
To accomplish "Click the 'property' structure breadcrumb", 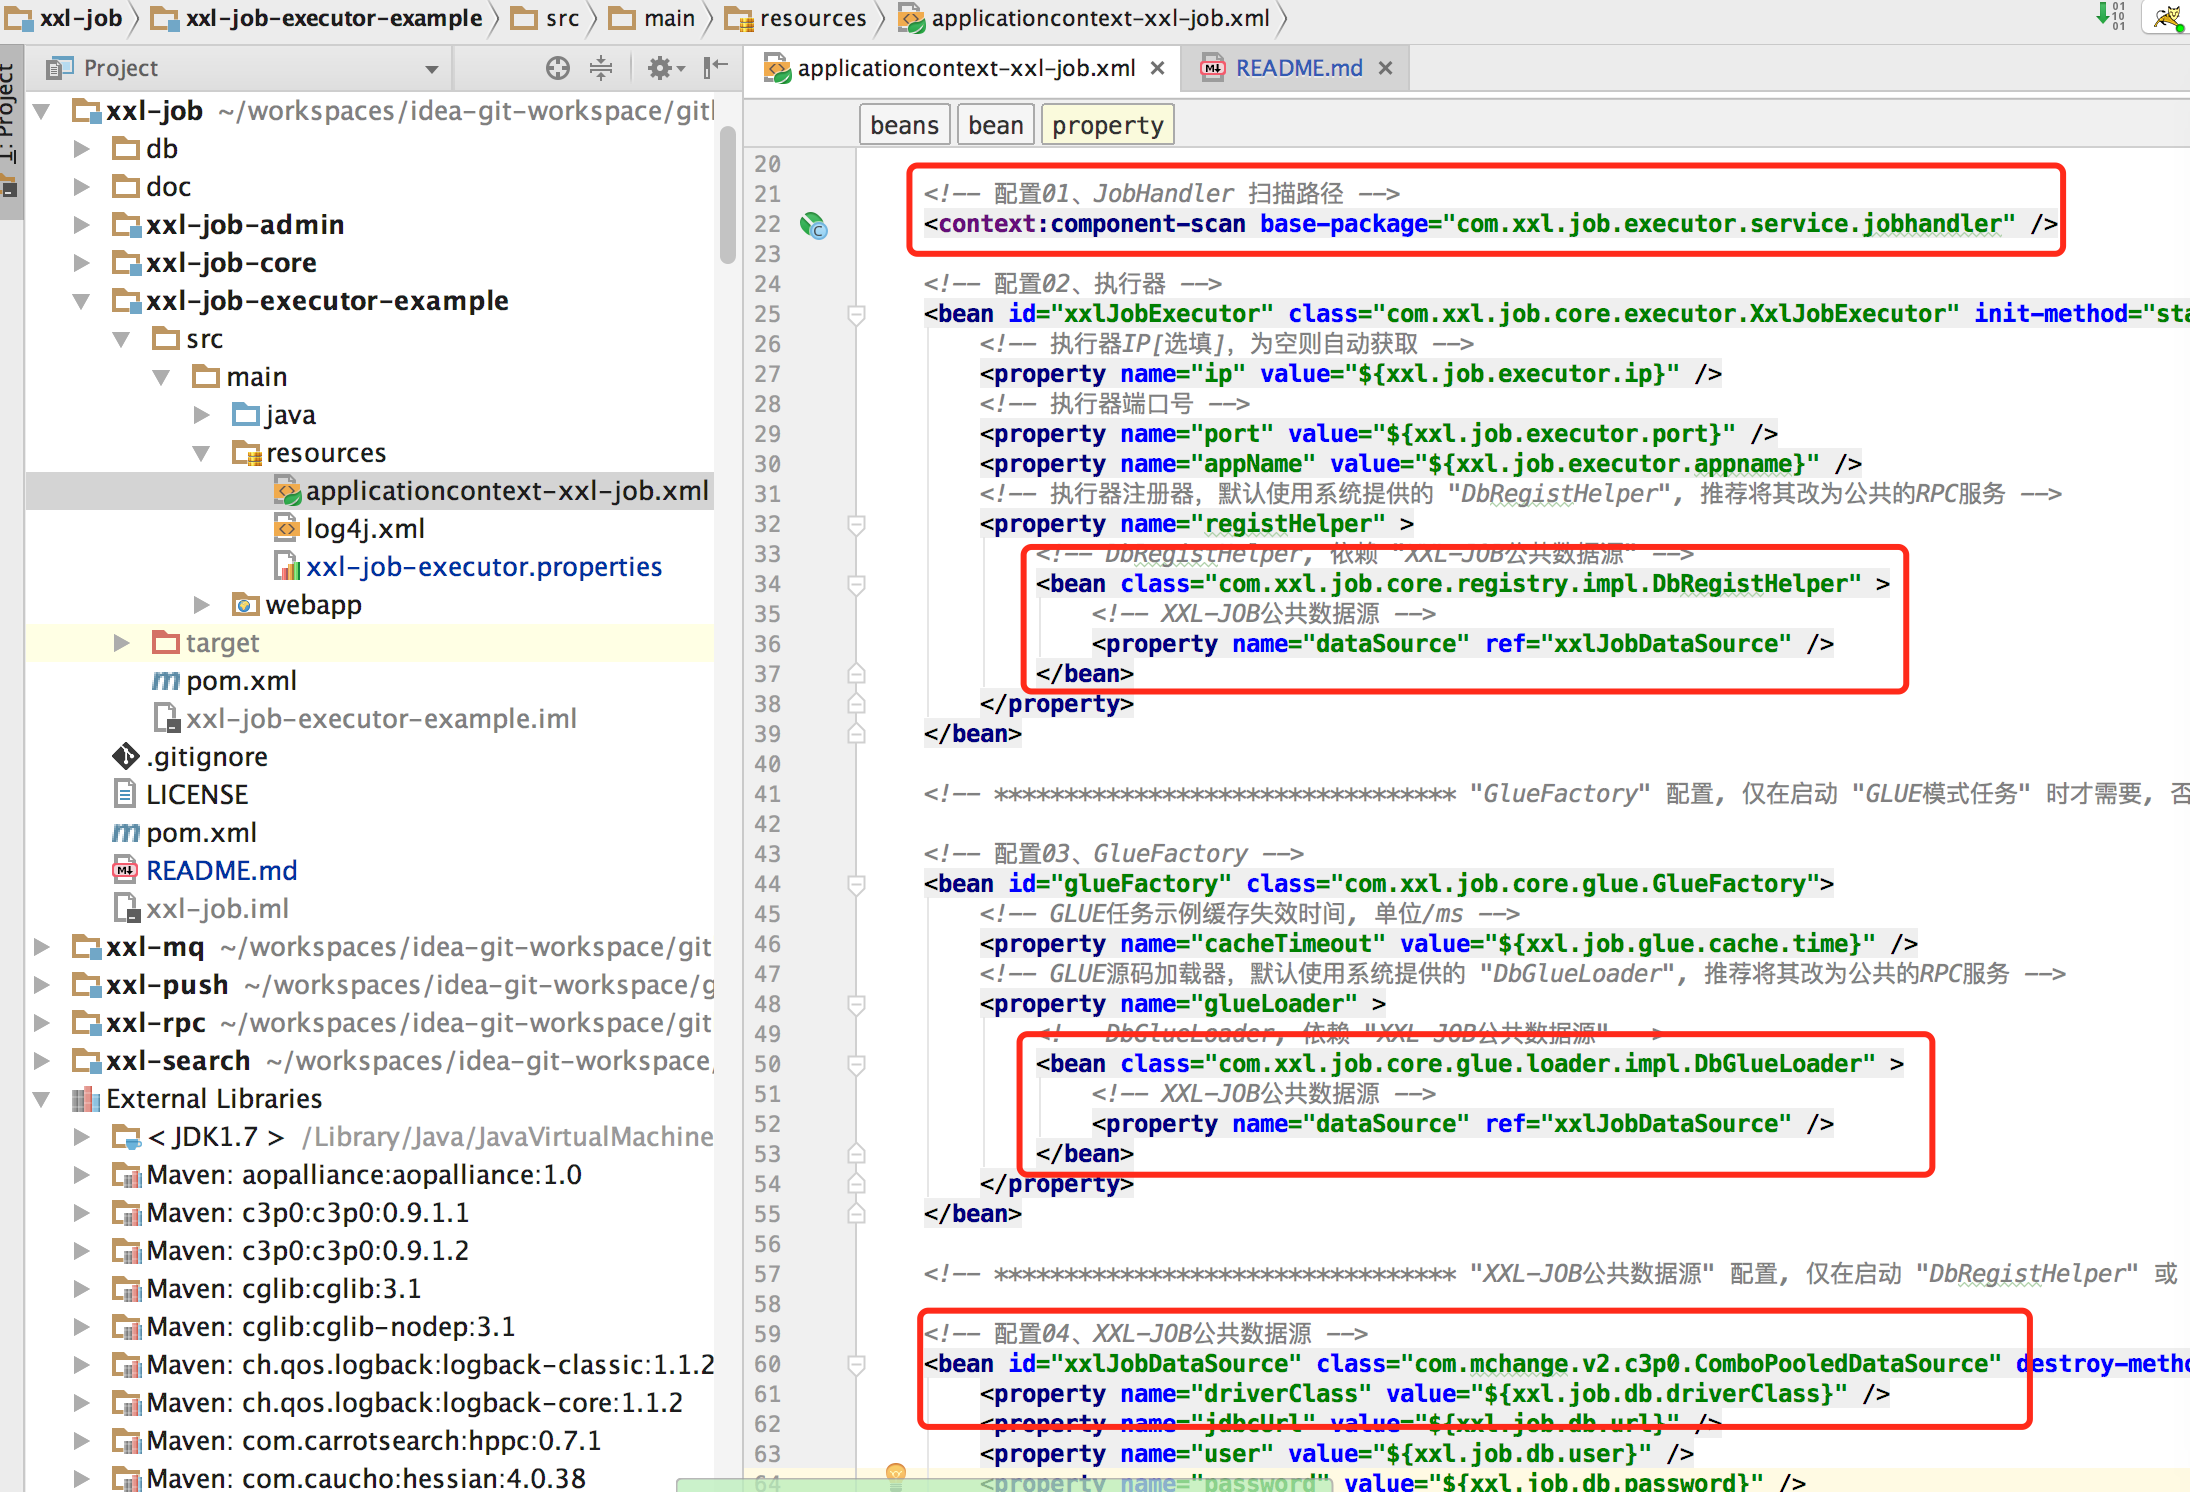I will (x=1107, y=125).
